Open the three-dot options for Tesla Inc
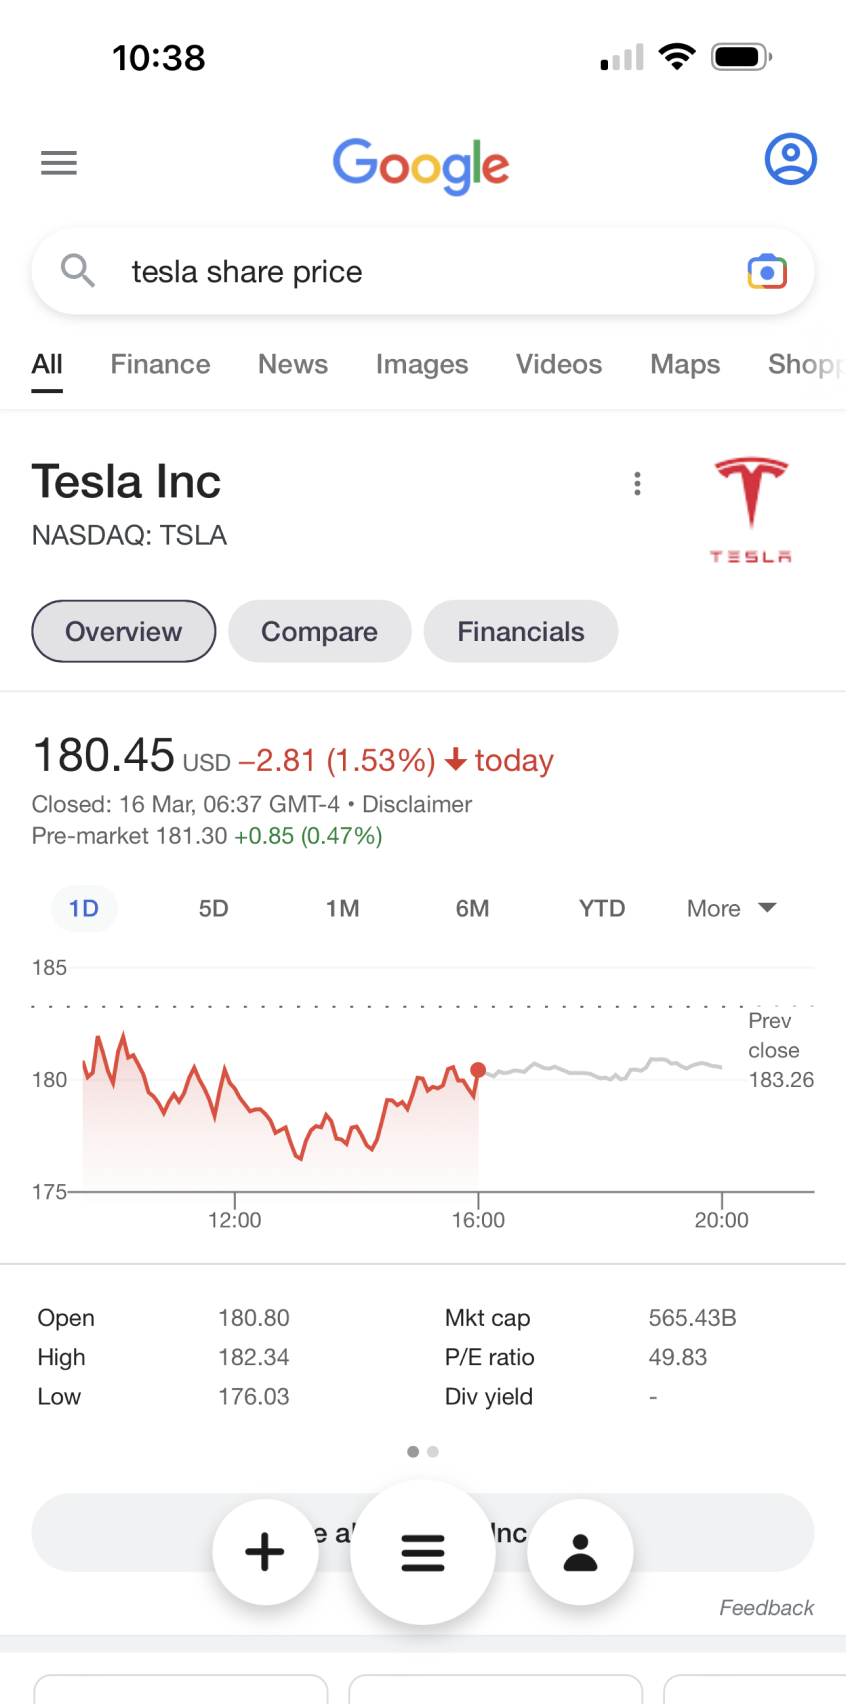The height and width of the screenshot is (1704, 846). [637, 484]
